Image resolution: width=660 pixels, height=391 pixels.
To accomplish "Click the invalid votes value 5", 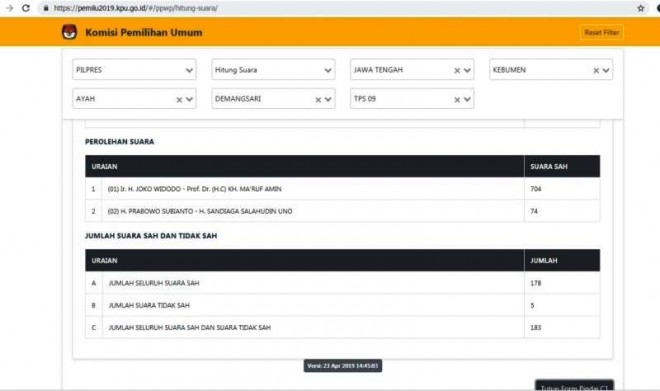I will pyautogui.click(x=532, y=305).
